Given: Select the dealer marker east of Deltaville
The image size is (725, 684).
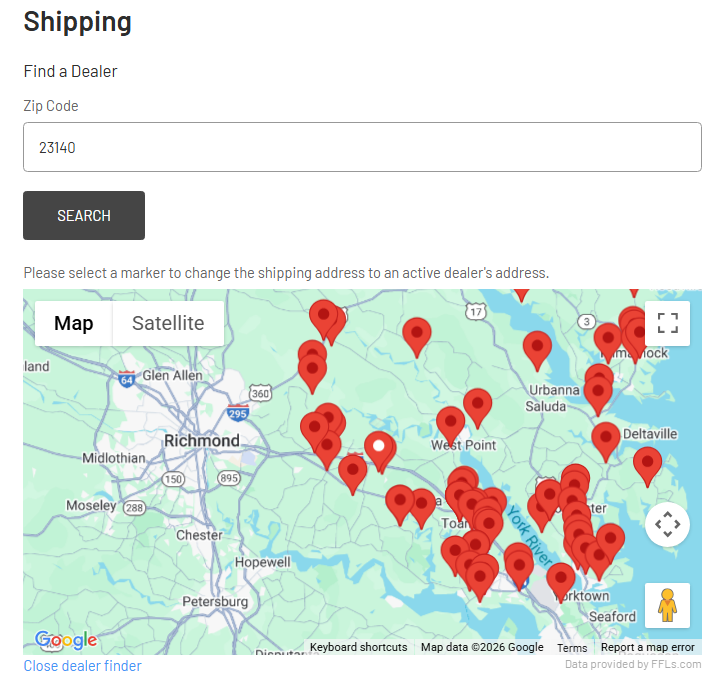Looking at the screenshot, I should click(647, 464).
